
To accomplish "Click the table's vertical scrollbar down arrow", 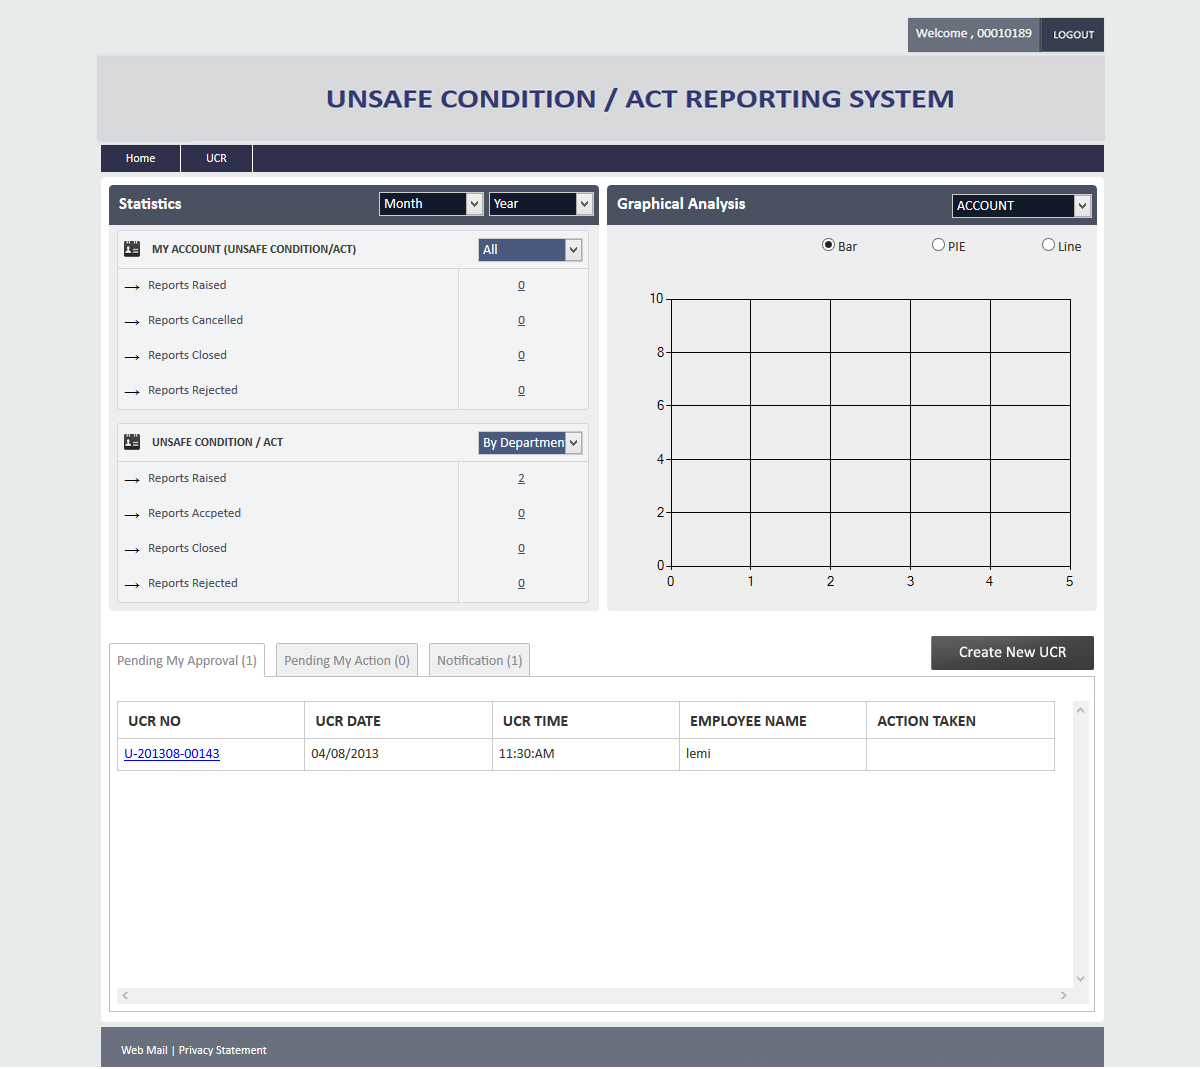I will [x=1080, y=979].
